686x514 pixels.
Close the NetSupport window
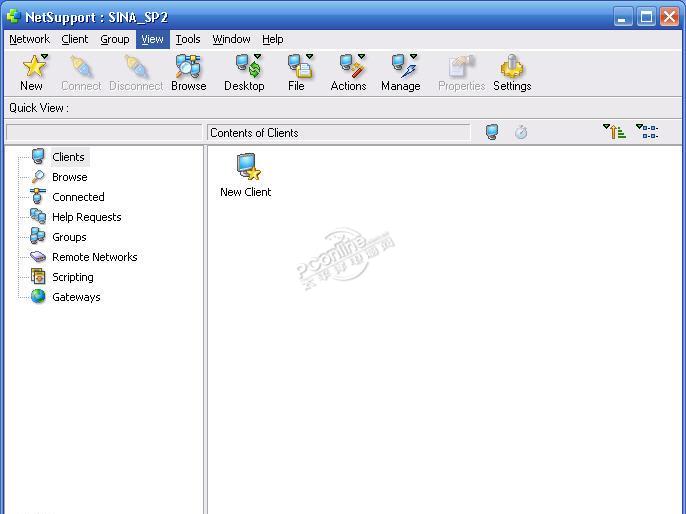(669, 17)
